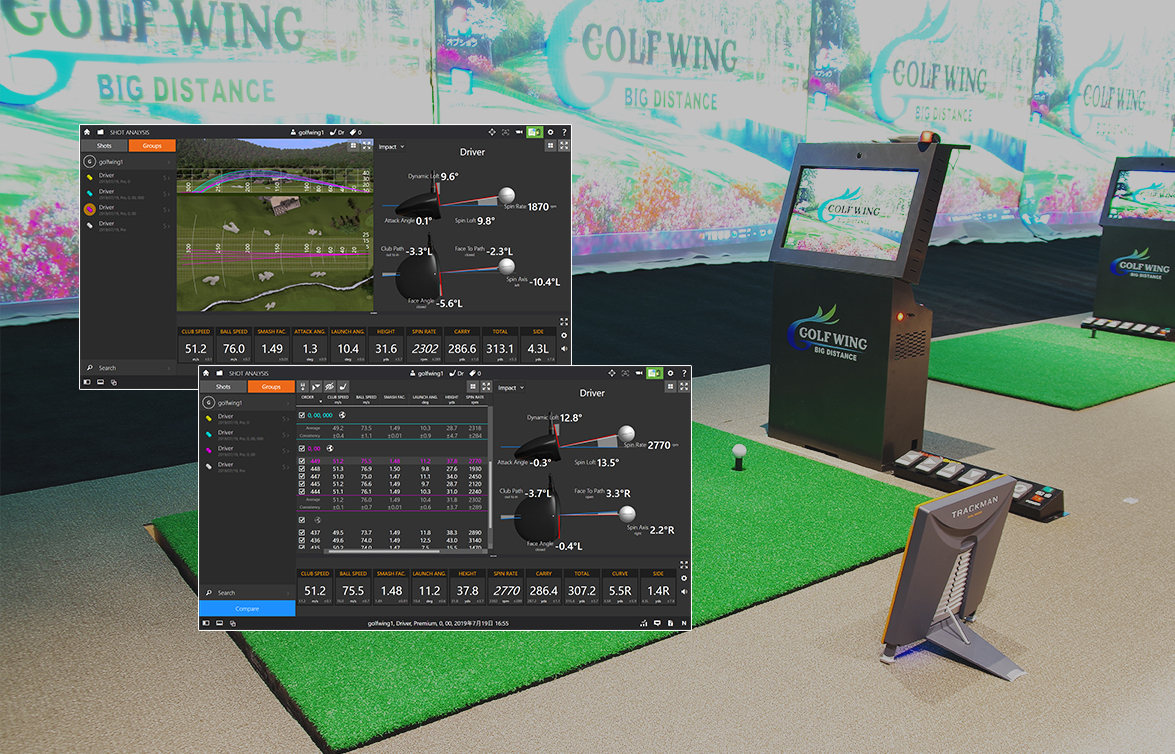The width and height of the screenshot is (1175, 754).
Task: Click the blue Compare button
Action: click(247, 609)
